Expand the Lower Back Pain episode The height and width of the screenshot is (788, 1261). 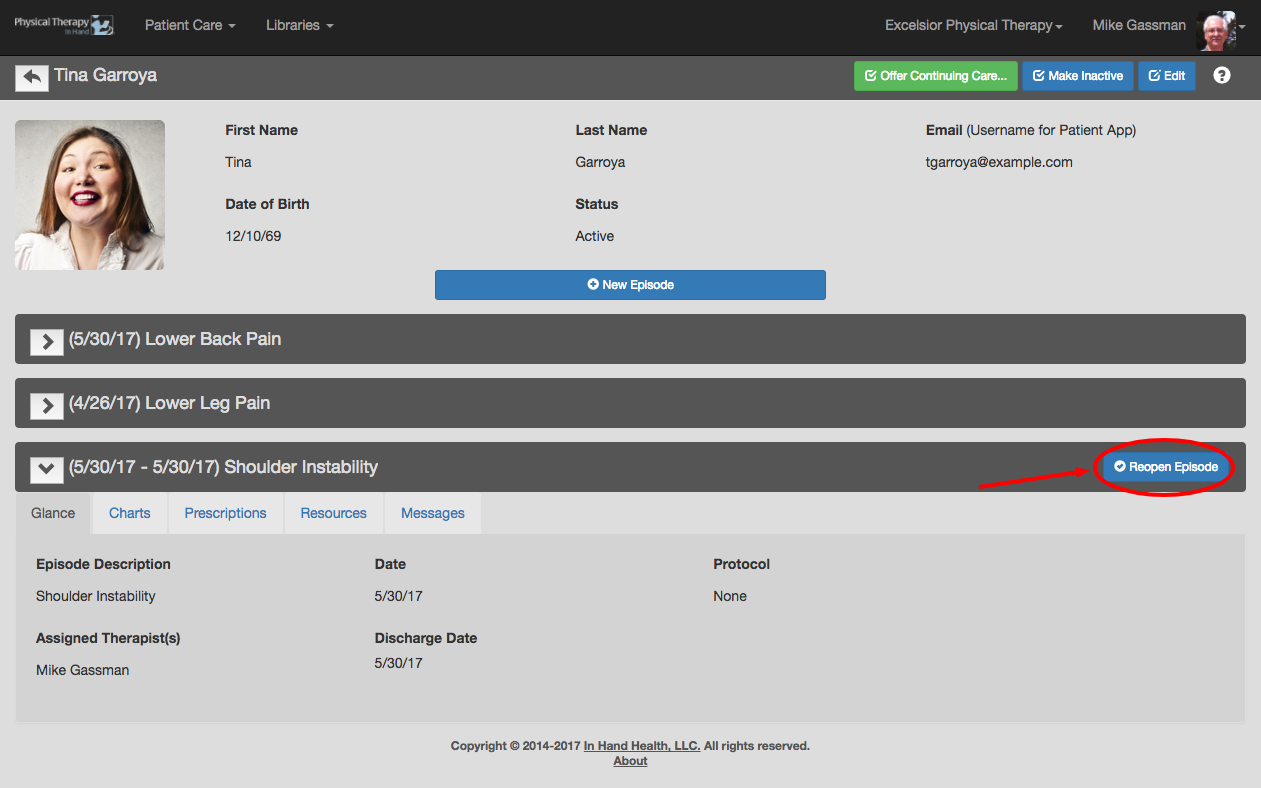47,341
